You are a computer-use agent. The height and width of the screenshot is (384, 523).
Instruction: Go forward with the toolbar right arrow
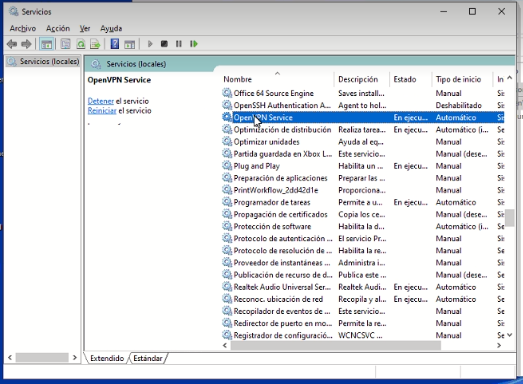pos(26,44)
